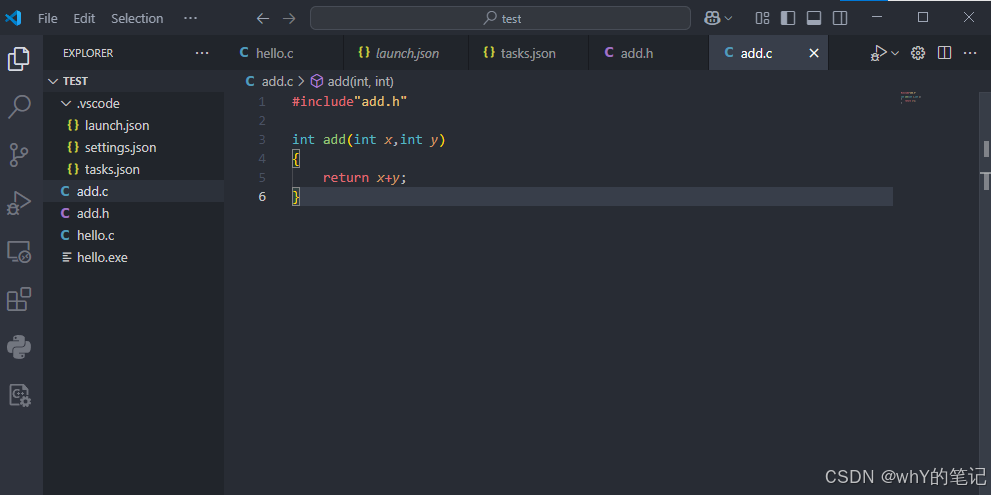The image size is (991, 495).
Task: Open the Remote Explorer view
Action: click(18, 252)
